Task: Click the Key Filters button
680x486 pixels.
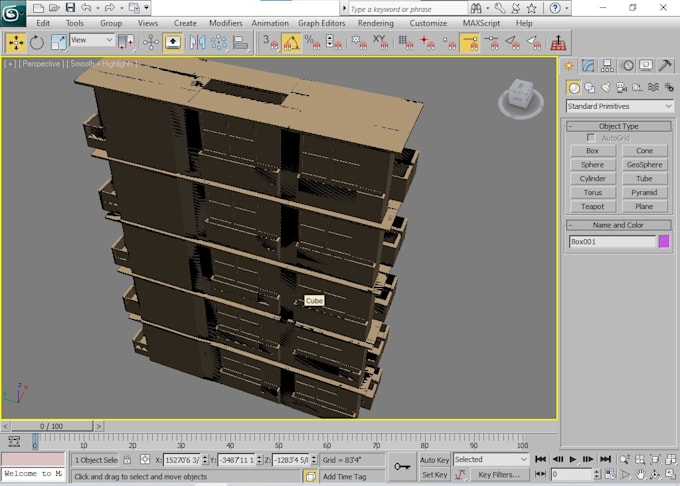Action: pyautogui.click(x=498, y=475)
